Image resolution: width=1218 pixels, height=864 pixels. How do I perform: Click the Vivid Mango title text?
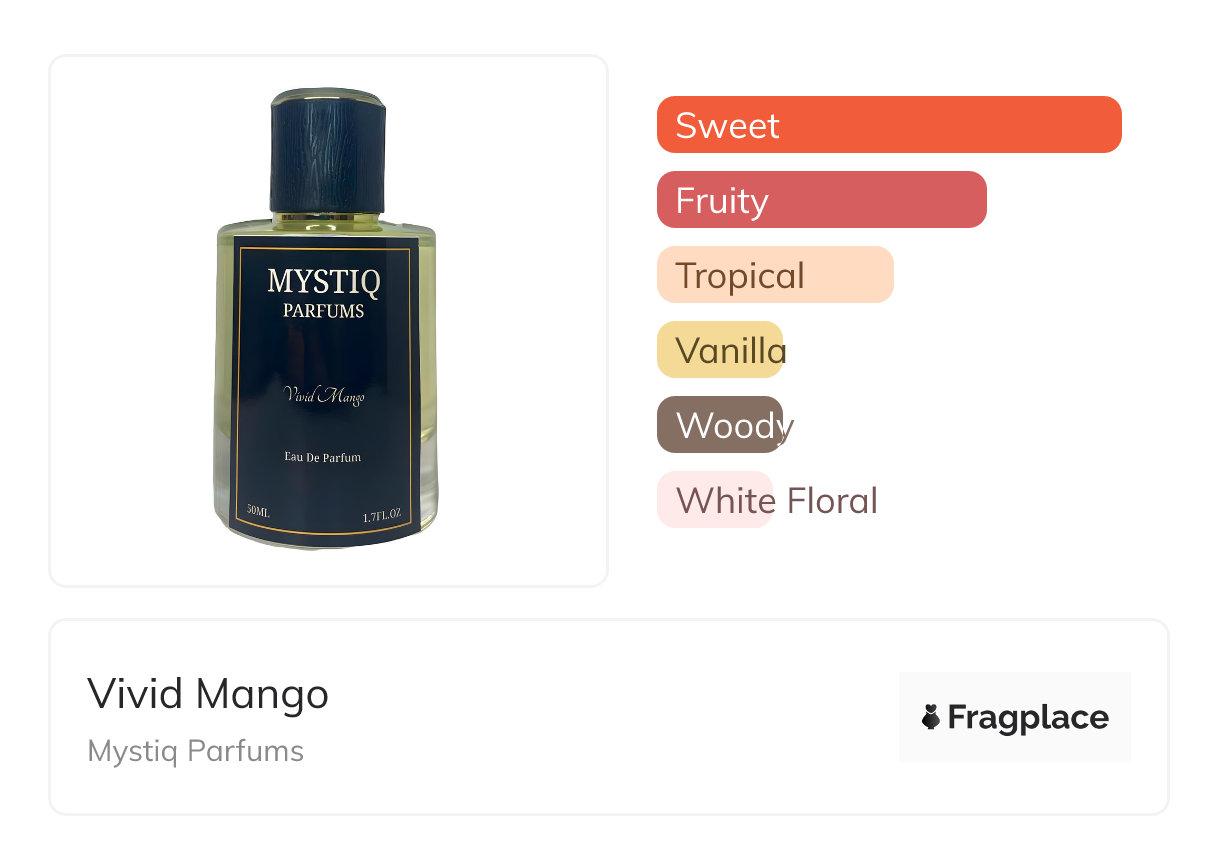click(208, 694)
